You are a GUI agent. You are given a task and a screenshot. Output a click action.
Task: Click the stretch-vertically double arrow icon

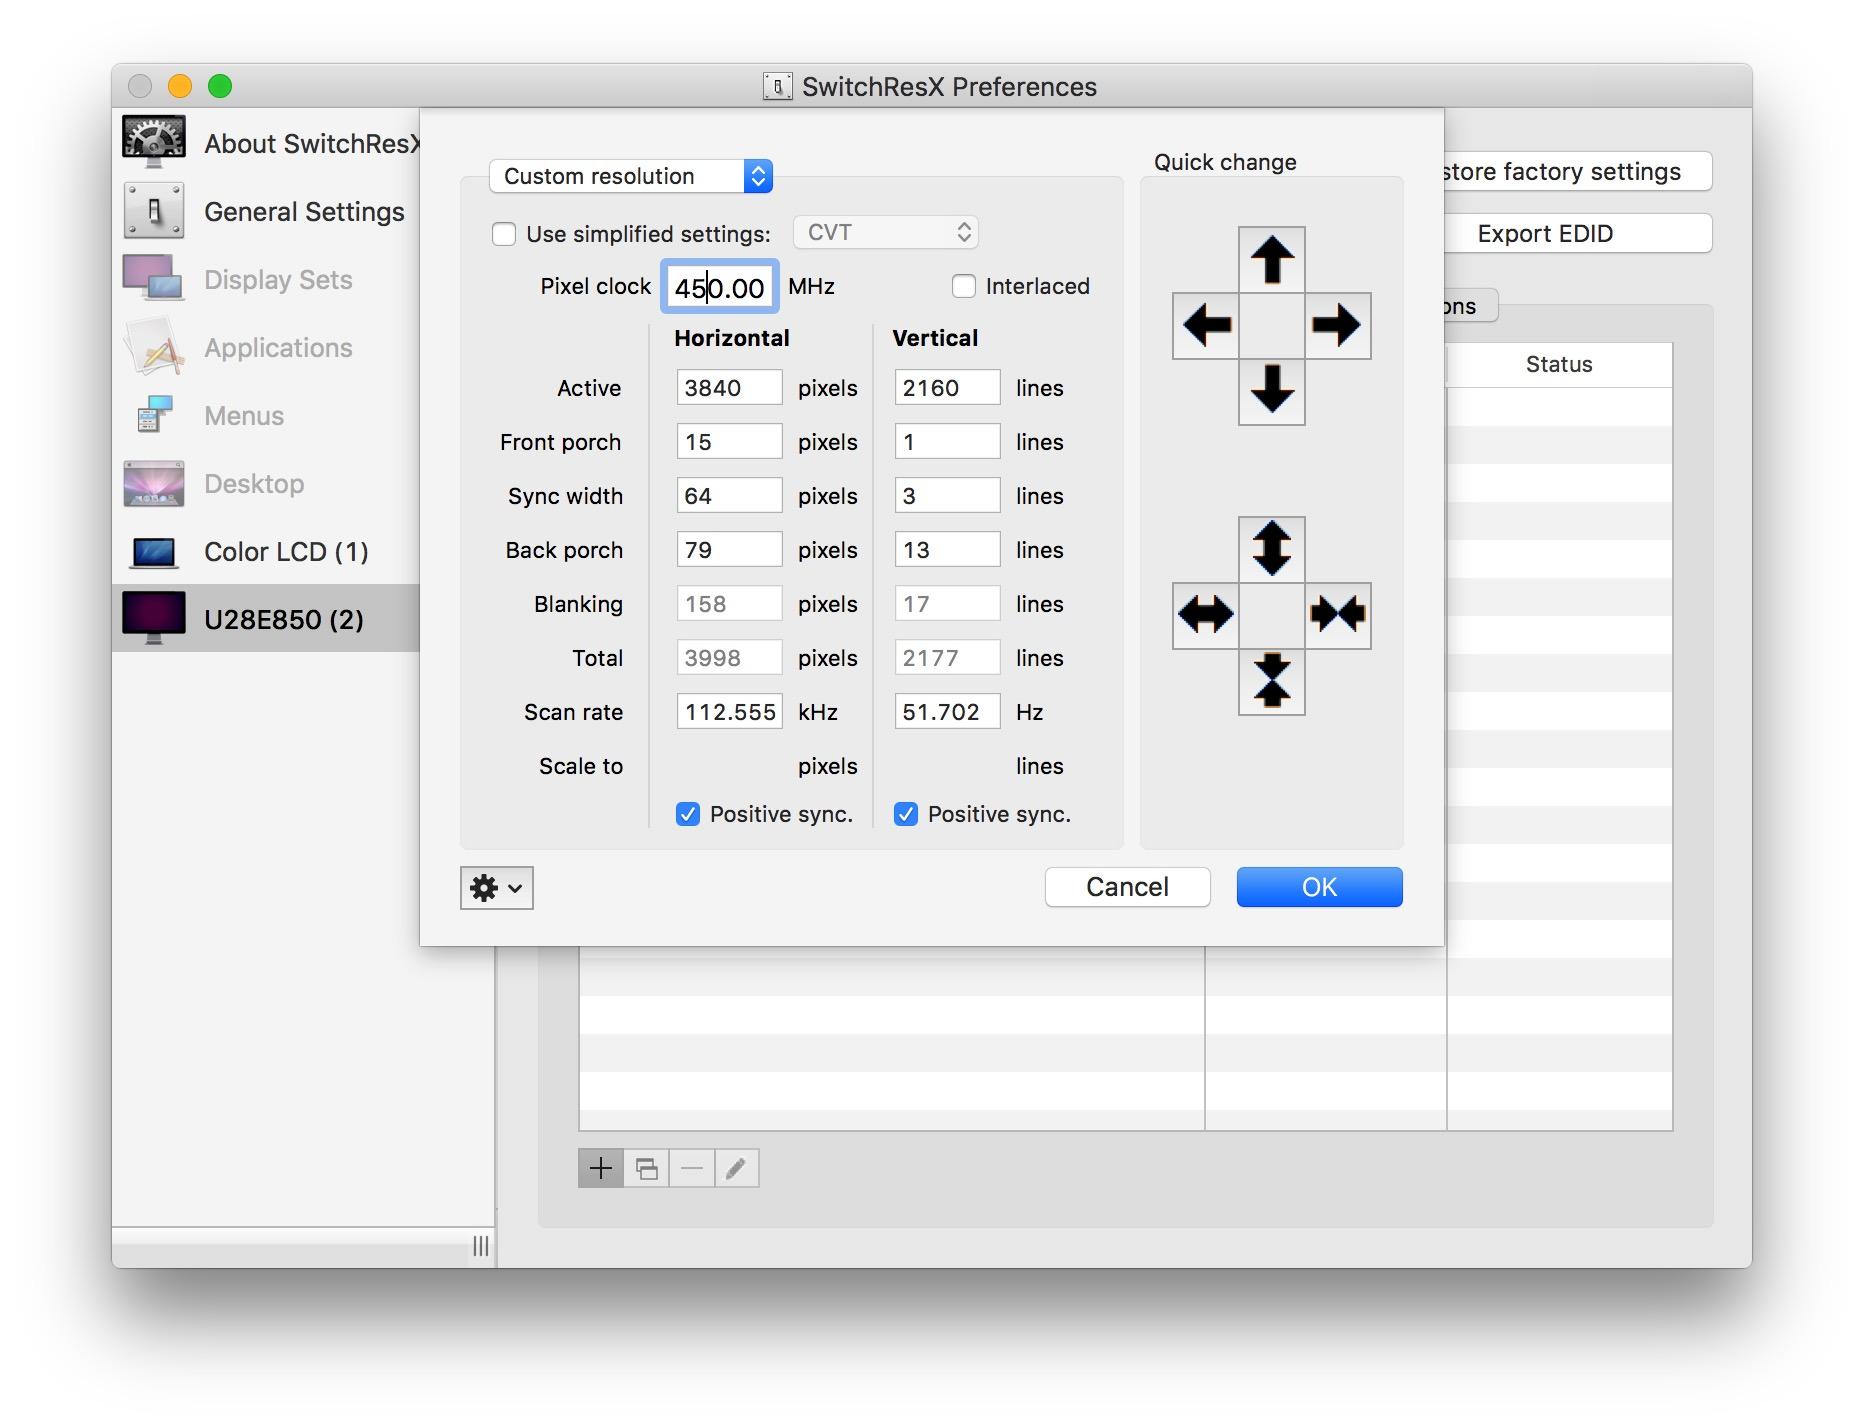click(x=1272, y=550)
